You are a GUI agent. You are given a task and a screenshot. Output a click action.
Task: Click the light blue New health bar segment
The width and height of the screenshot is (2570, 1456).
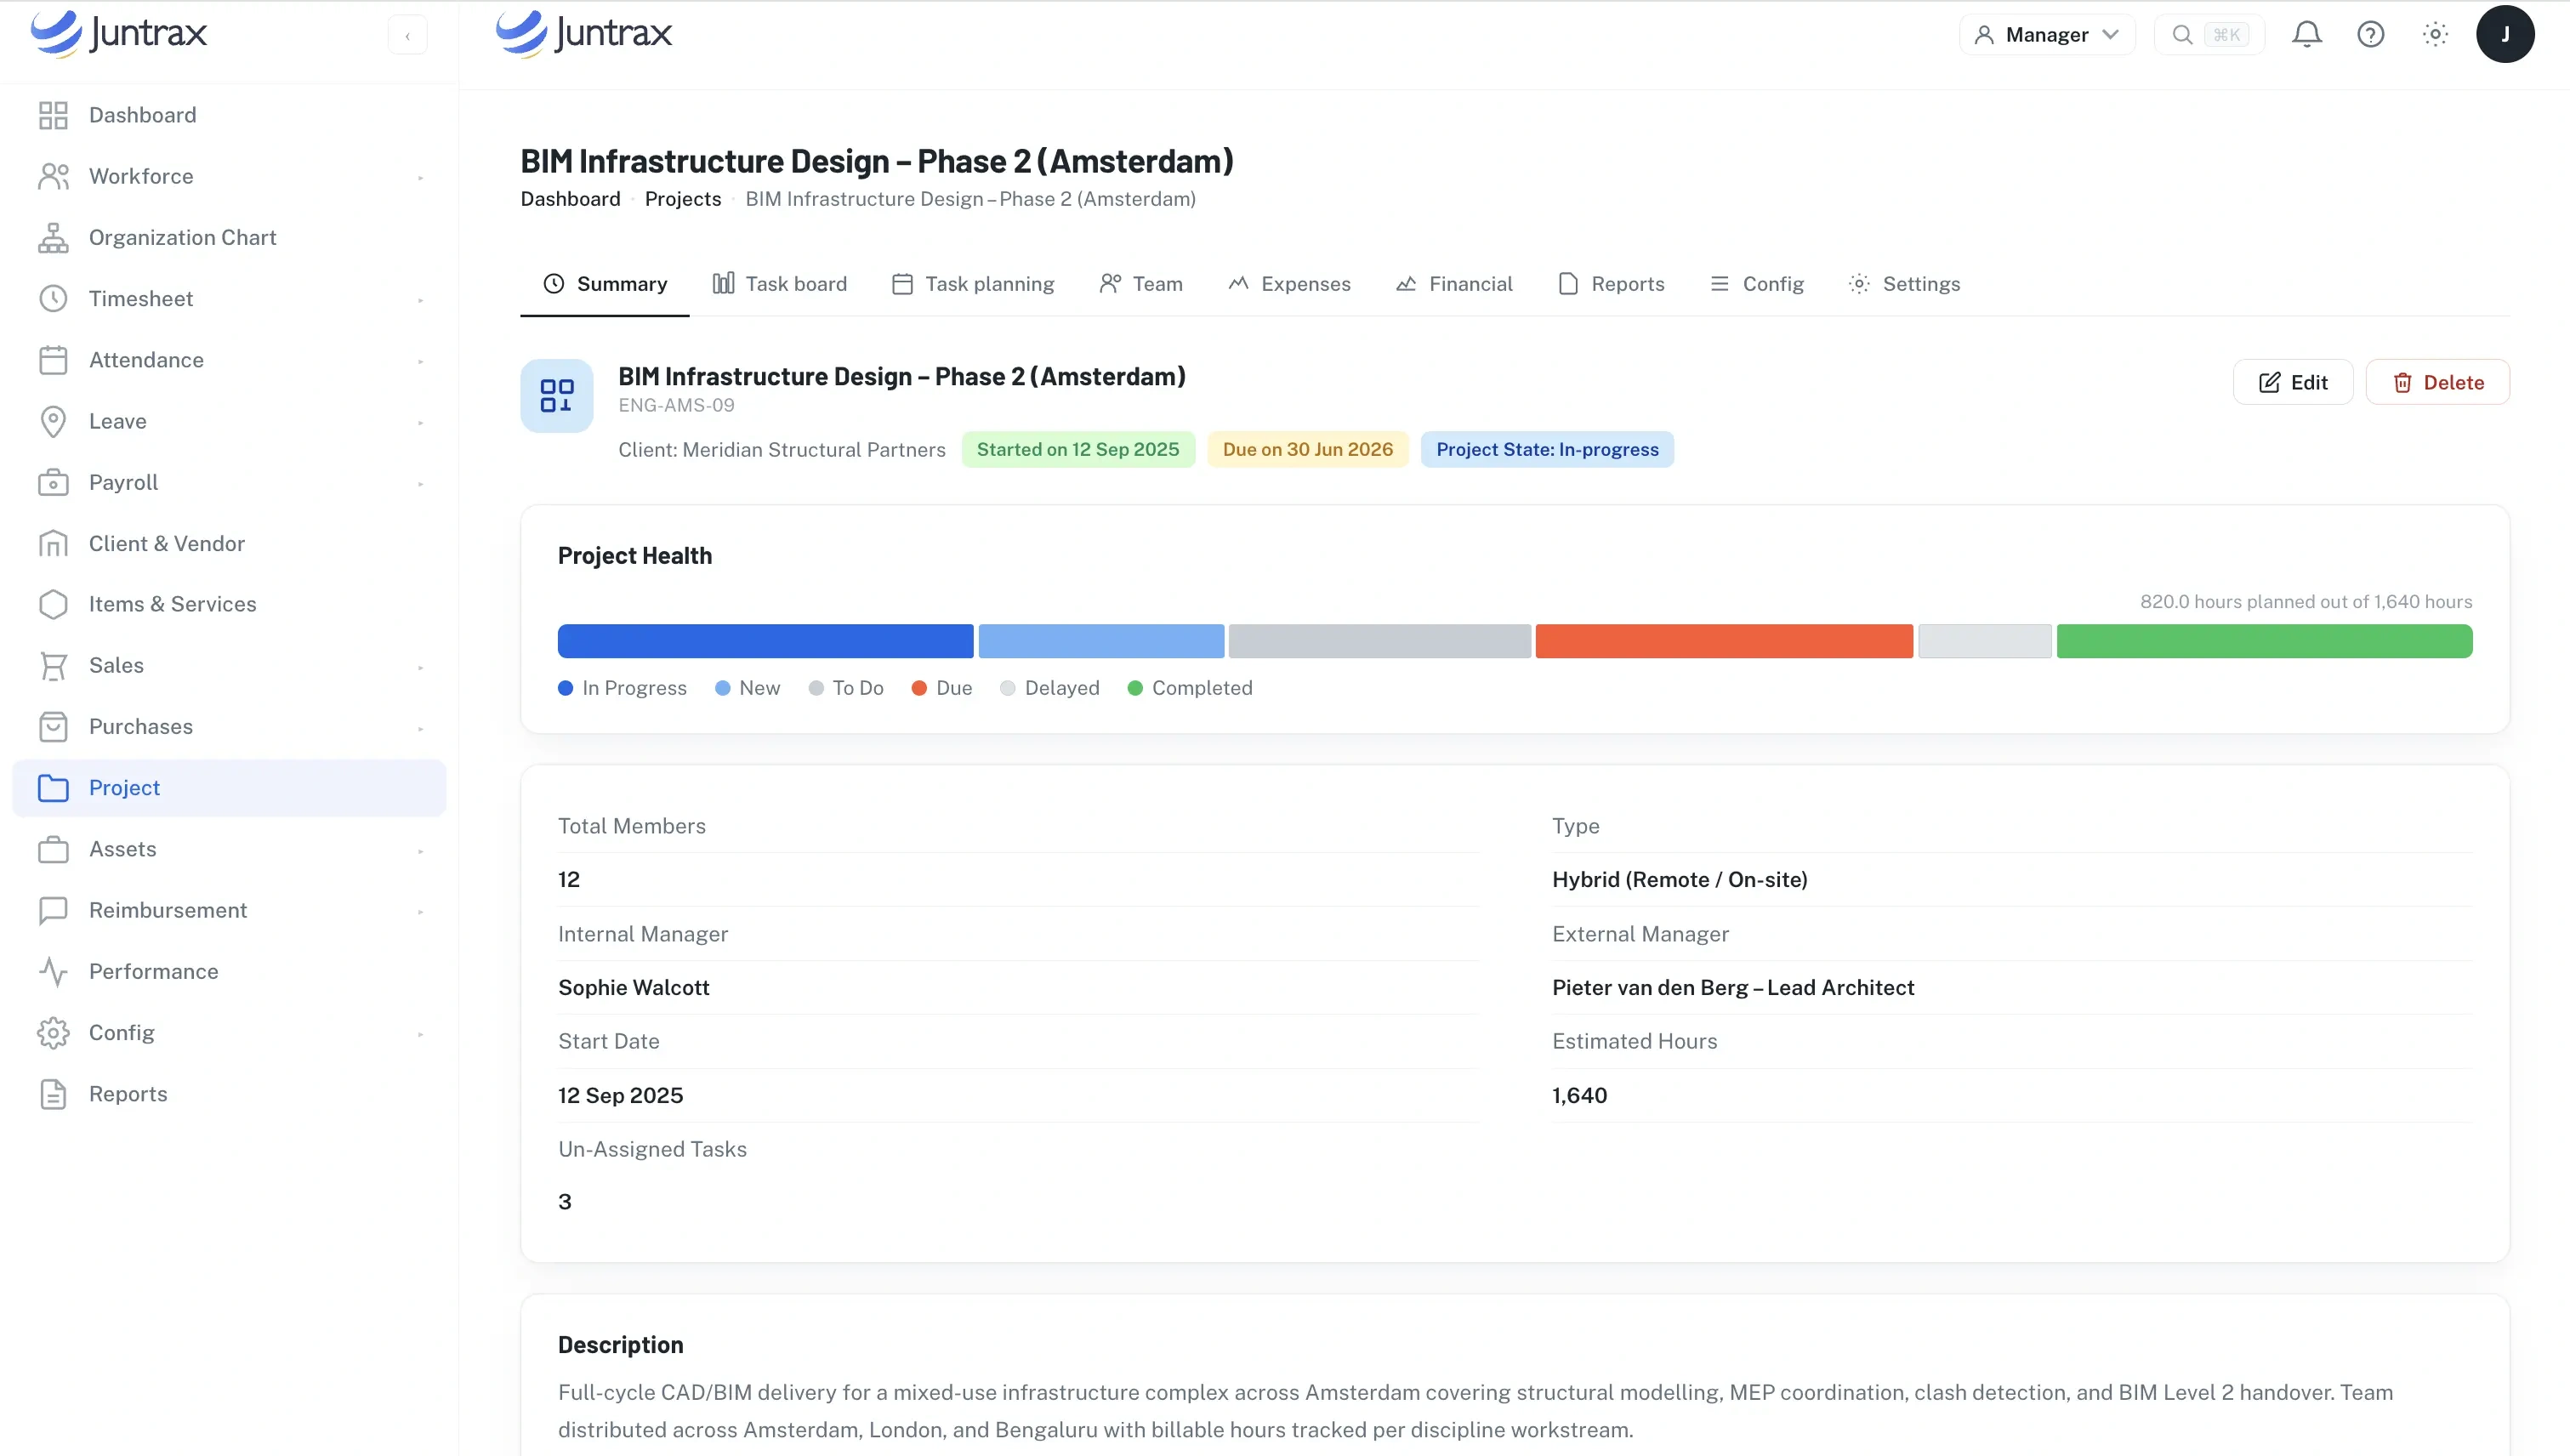click(1100, 641)
